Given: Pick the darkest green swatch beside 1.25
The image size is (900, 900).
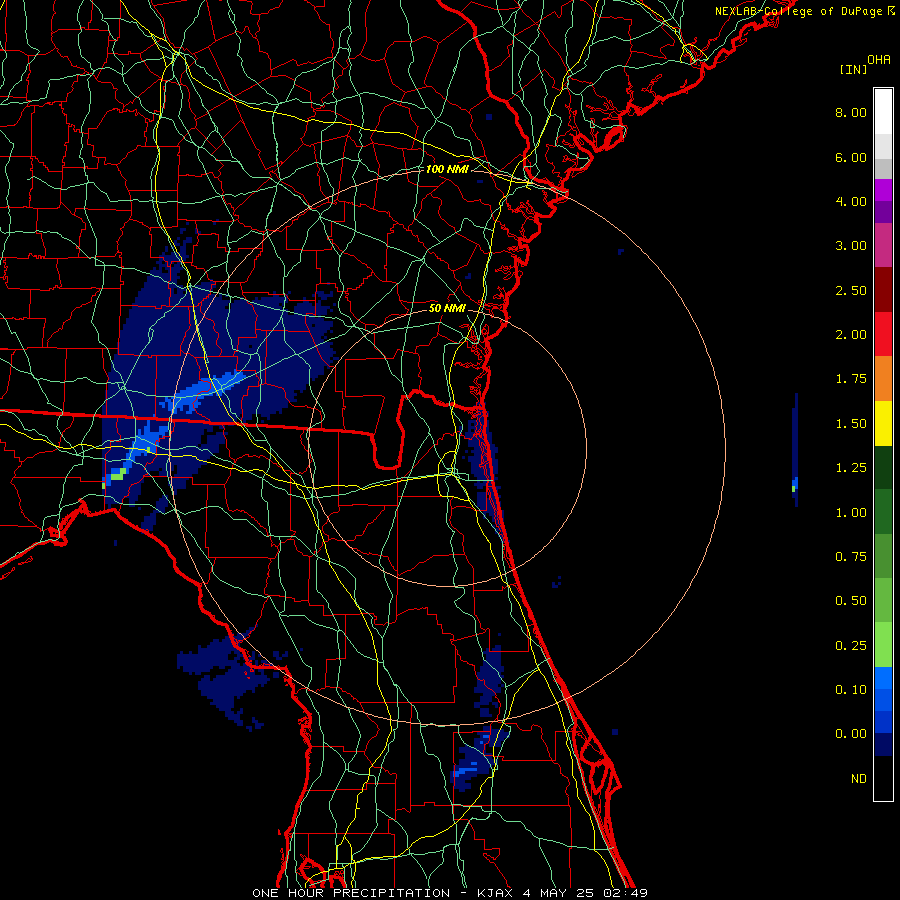Looking at the screenshot, I should coord(883,468).
